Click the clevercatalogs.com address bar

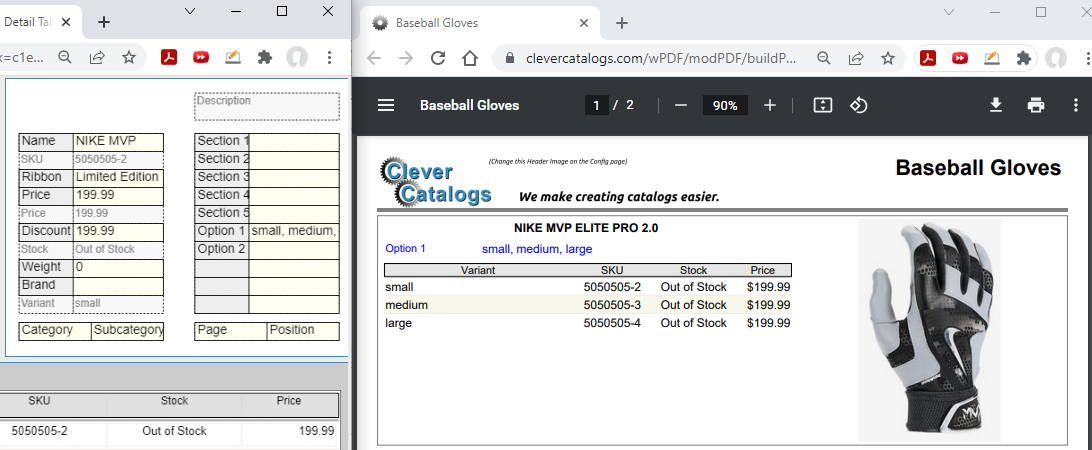pyautogui.click(x=662, y=58)
